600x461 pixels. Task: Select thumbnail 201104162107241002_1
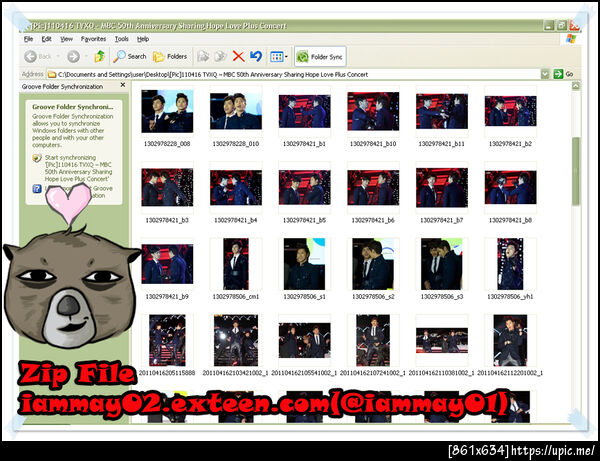click(373, 340)
